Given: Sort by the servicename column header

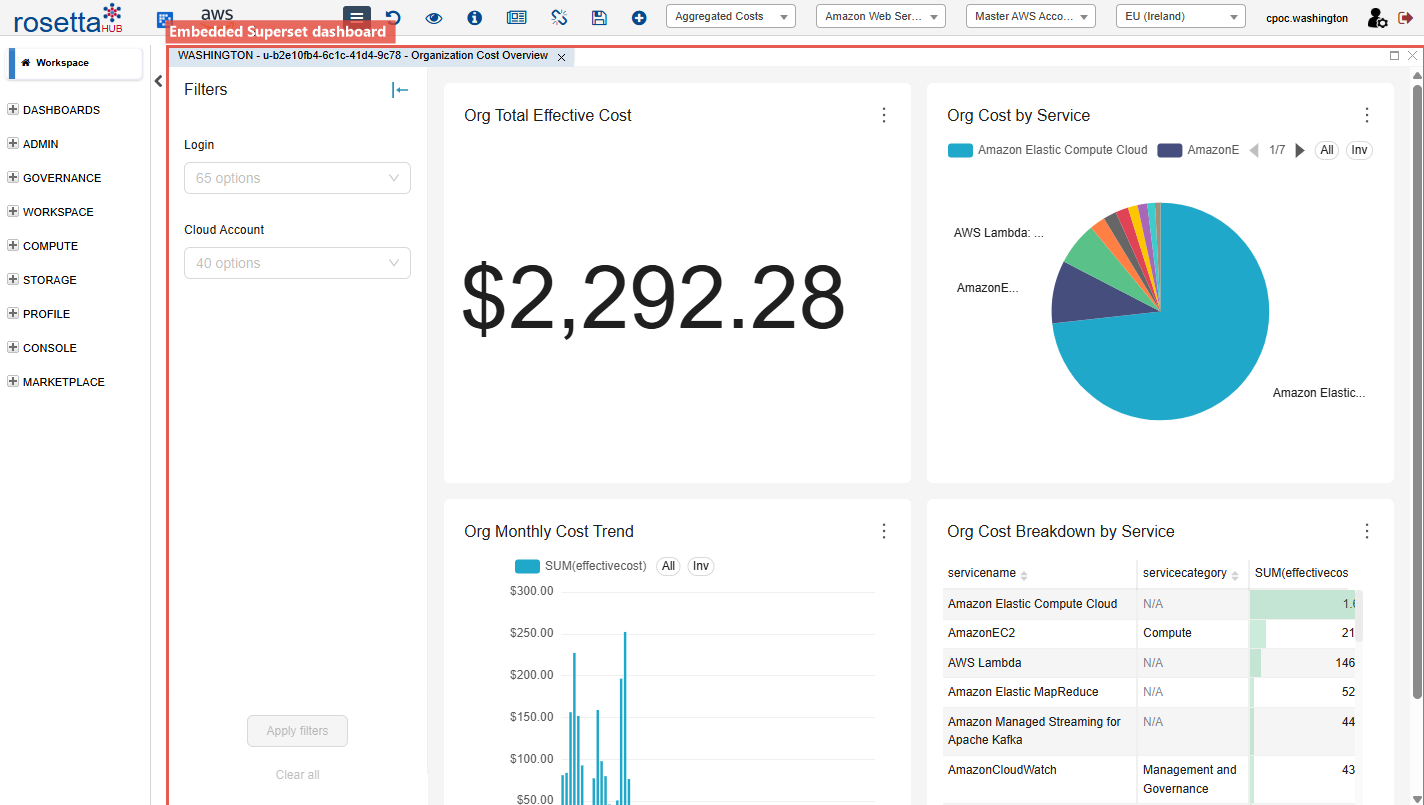Looking at the screenshot, I should tap(982, 573).
